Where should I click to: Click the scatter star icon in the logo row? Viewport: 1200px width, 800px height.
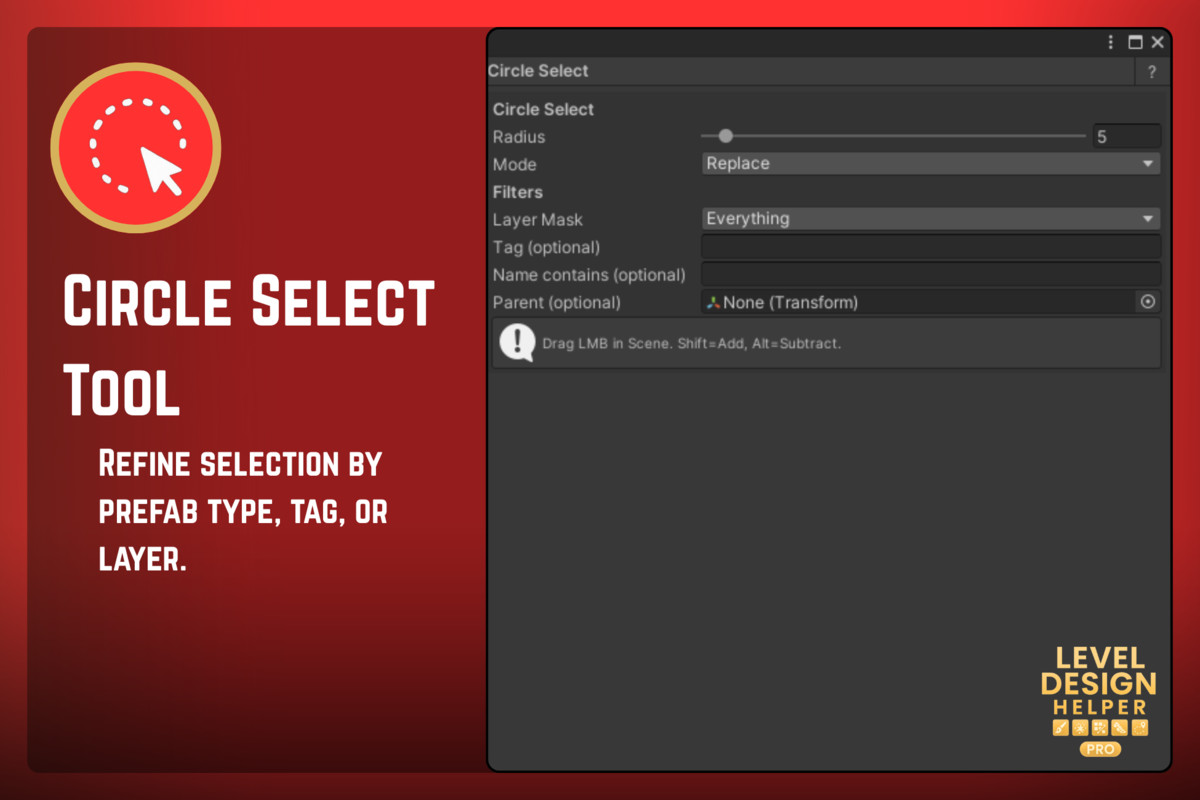pyautogui.click(x=1080, y=727)
